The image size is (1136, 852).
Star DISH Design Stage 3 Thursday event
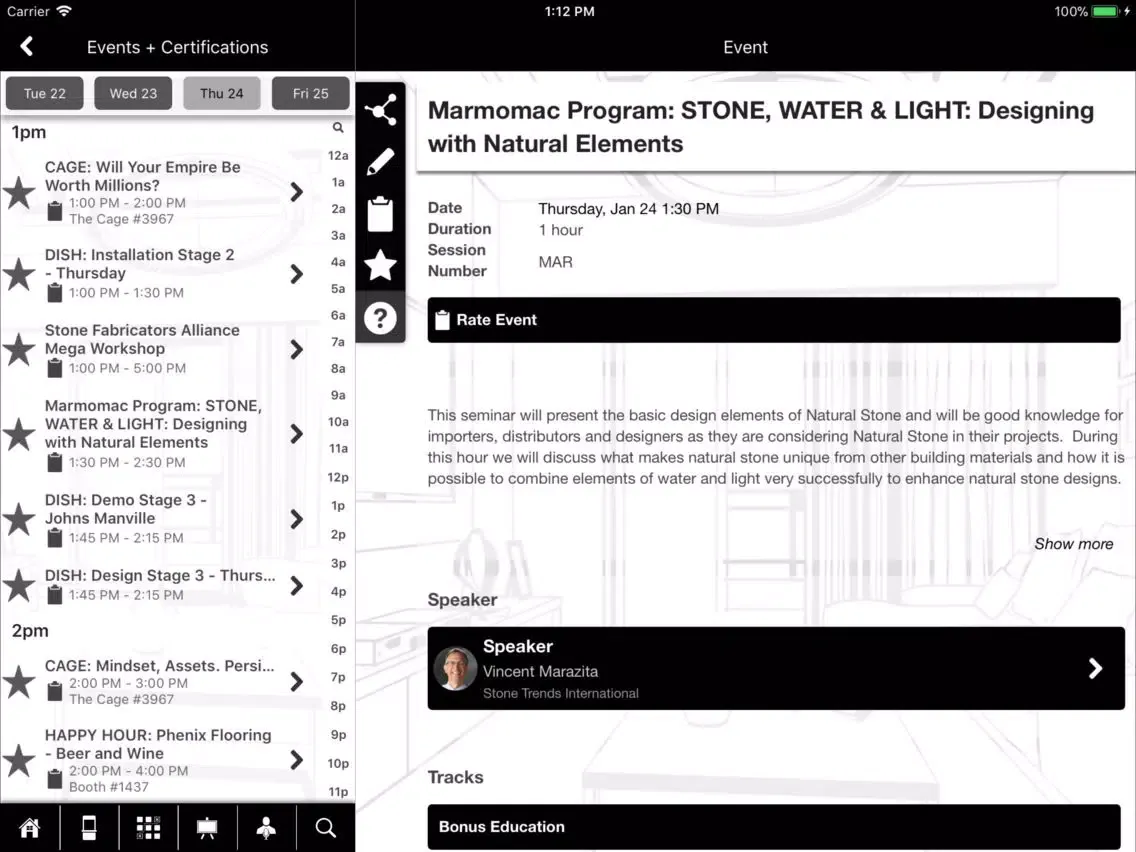click(x=19, y=585)
